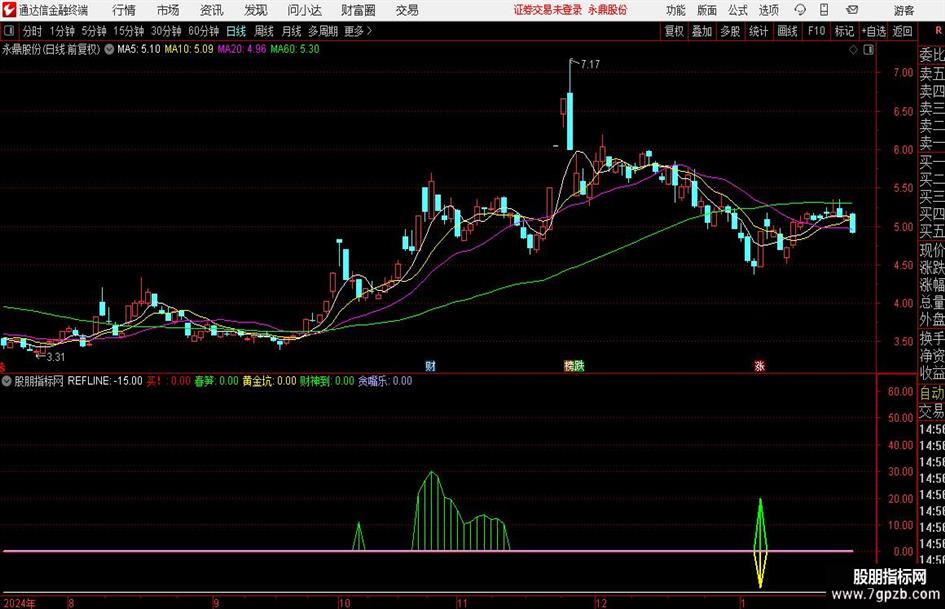Viewport: 945px width, 609px height.
Task: Click the 贪嘴乐: 0.00 indicator value
Action: pos(385,381)
